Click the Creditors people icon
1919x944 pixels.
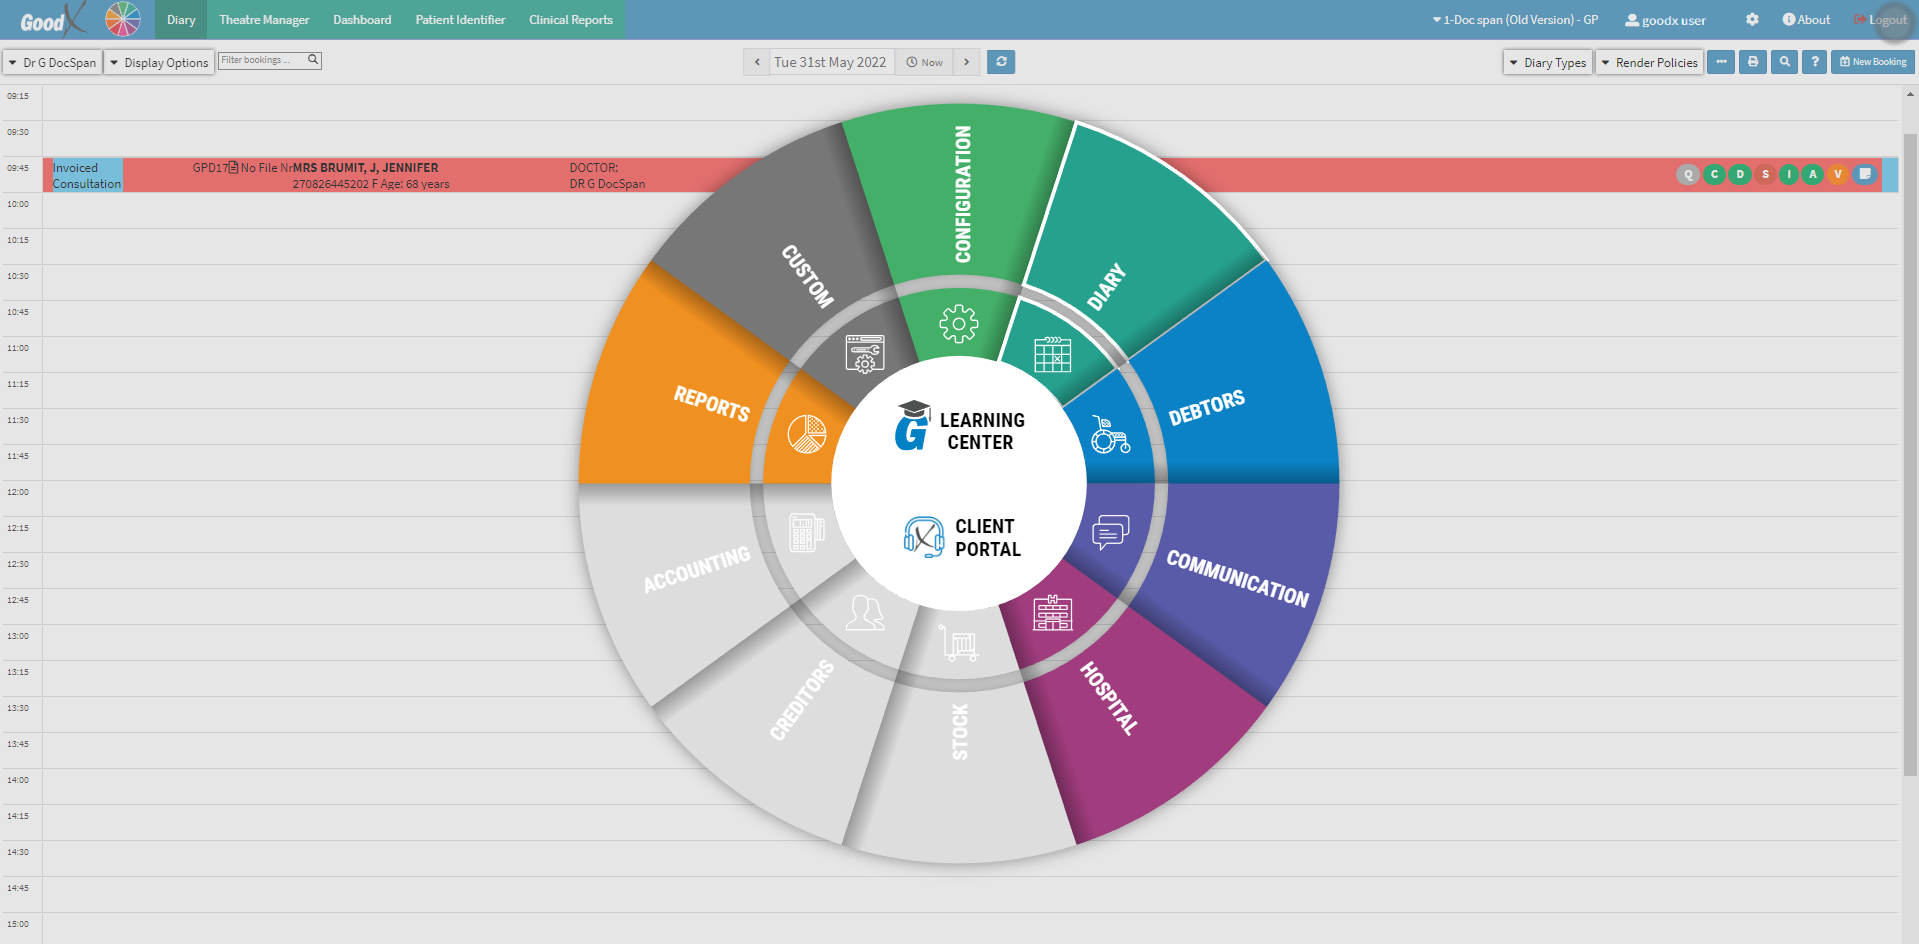coord(865,612)
